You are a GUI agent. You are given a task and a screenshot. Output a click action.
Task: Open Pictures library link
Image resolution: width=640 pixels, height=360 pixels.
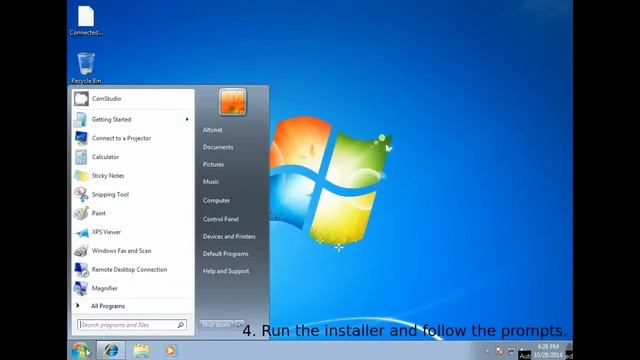(x=213, y=164)
